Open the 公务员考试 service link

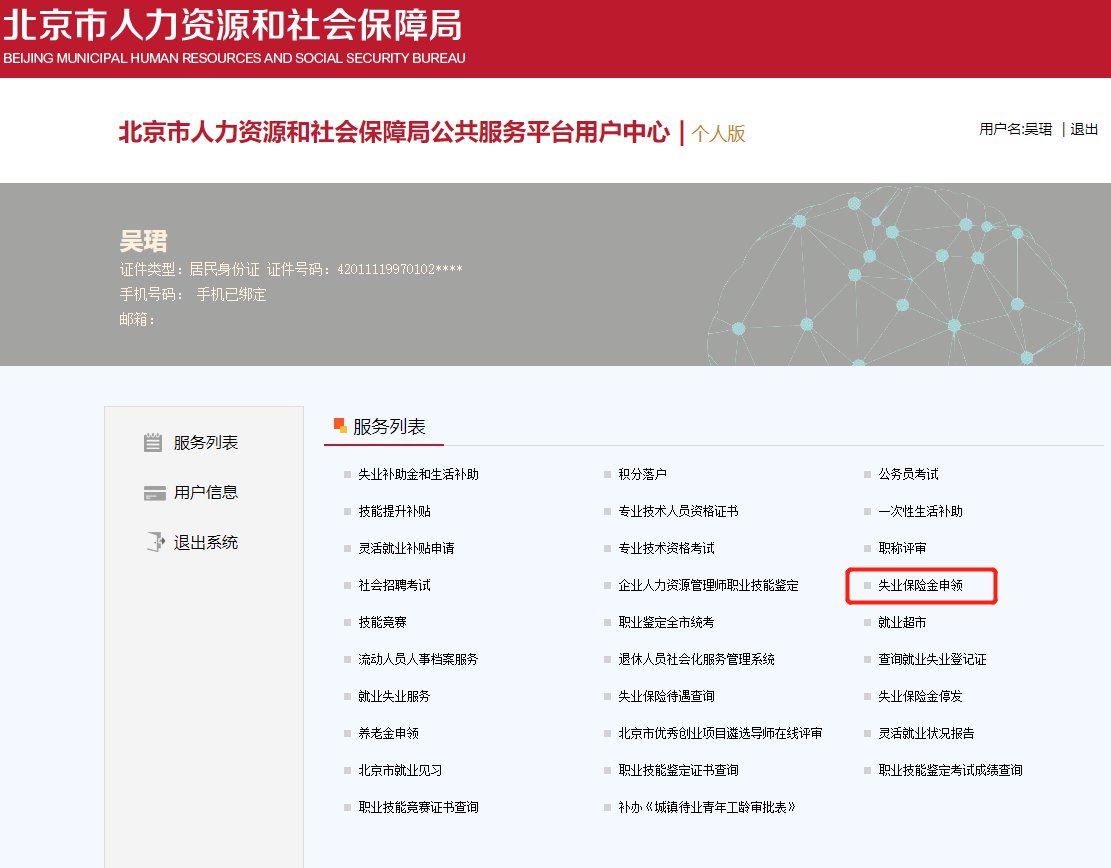click(x=908, y=474)
